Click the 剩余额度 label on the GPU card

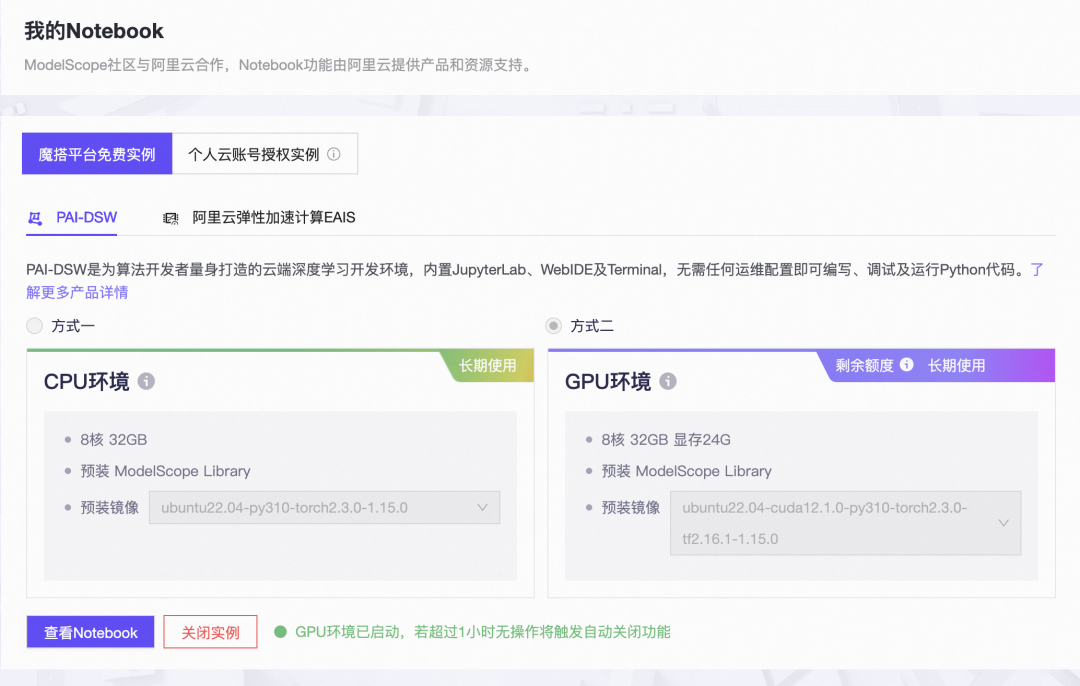tap(864, 366)
